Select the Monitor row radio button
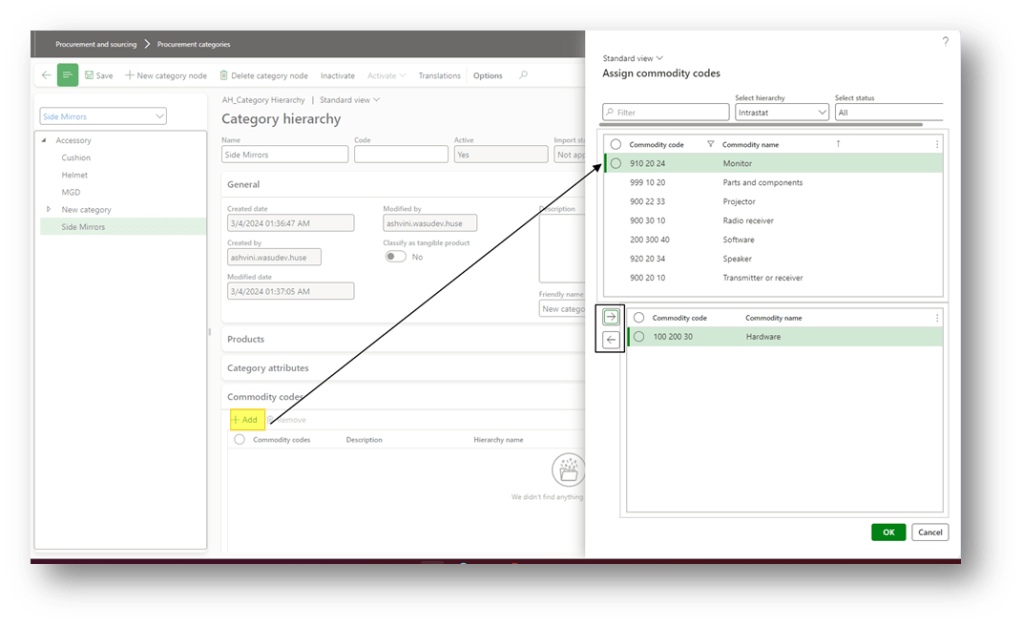The image size is (1023, 626). pos(616,163)
